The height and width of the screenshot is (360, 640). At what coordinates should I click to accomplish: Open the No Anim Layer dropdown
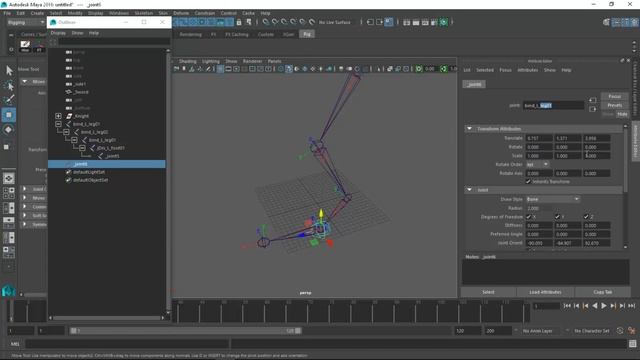(540, 331)
